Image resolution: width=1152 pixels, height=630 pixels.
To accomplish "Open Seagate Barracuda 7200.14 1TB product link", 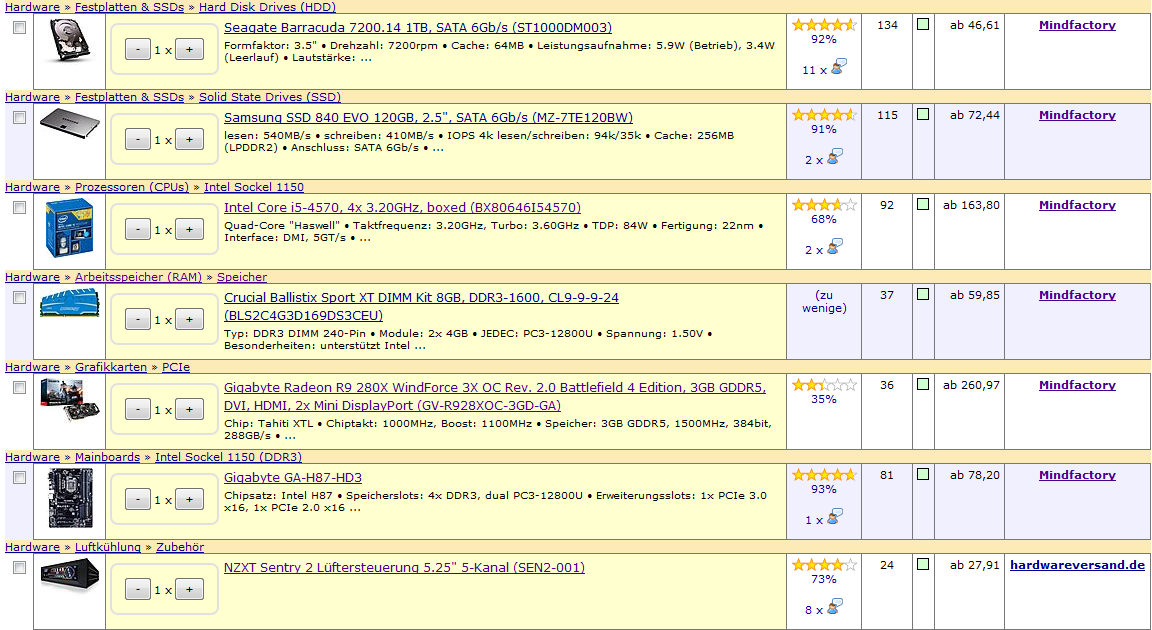I will coord(418,28).
